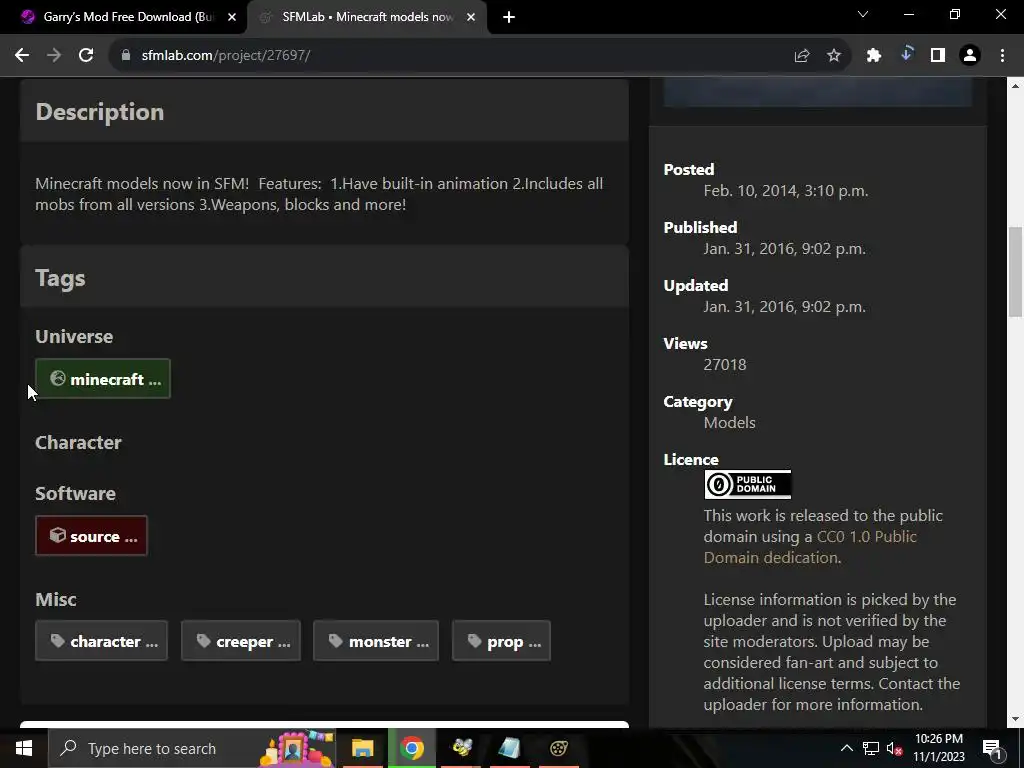Show hidden system tray icons
Viewport: 1024px width, 768px height.
(x=846, y=748)
